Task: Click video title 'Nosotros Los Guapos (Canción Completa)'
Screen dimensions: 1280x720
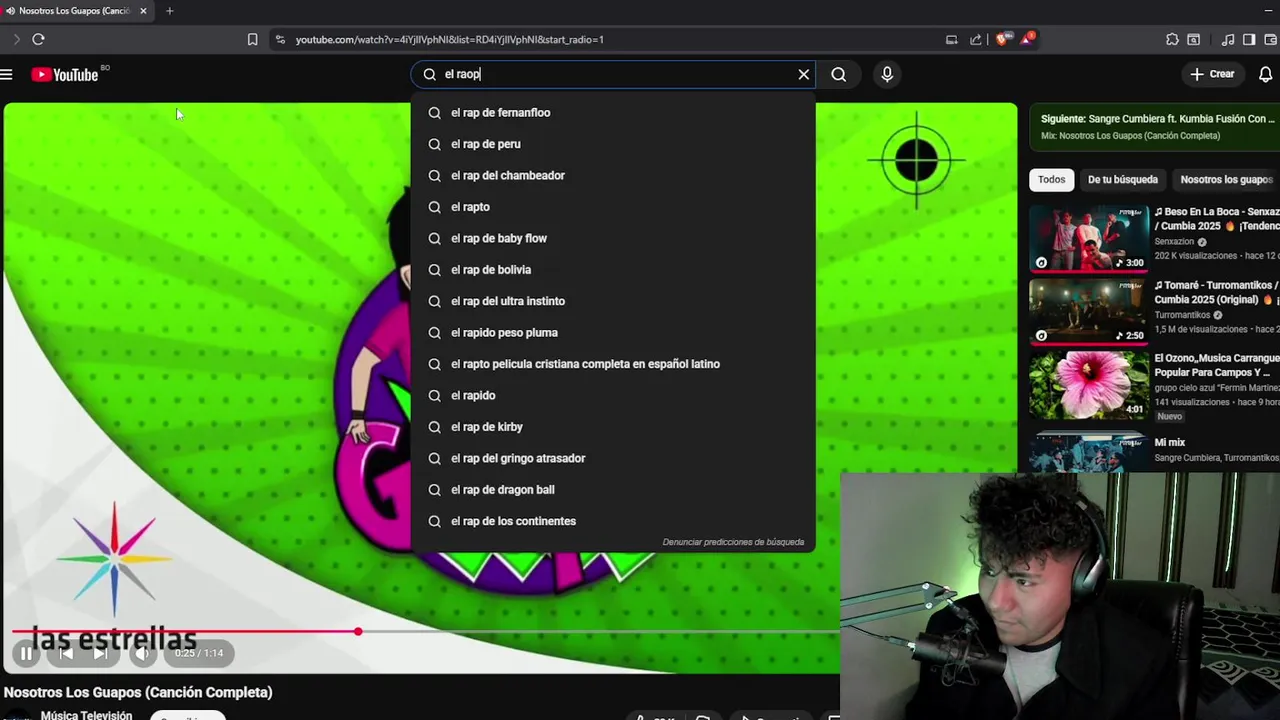Action: (x=138, y=692)
